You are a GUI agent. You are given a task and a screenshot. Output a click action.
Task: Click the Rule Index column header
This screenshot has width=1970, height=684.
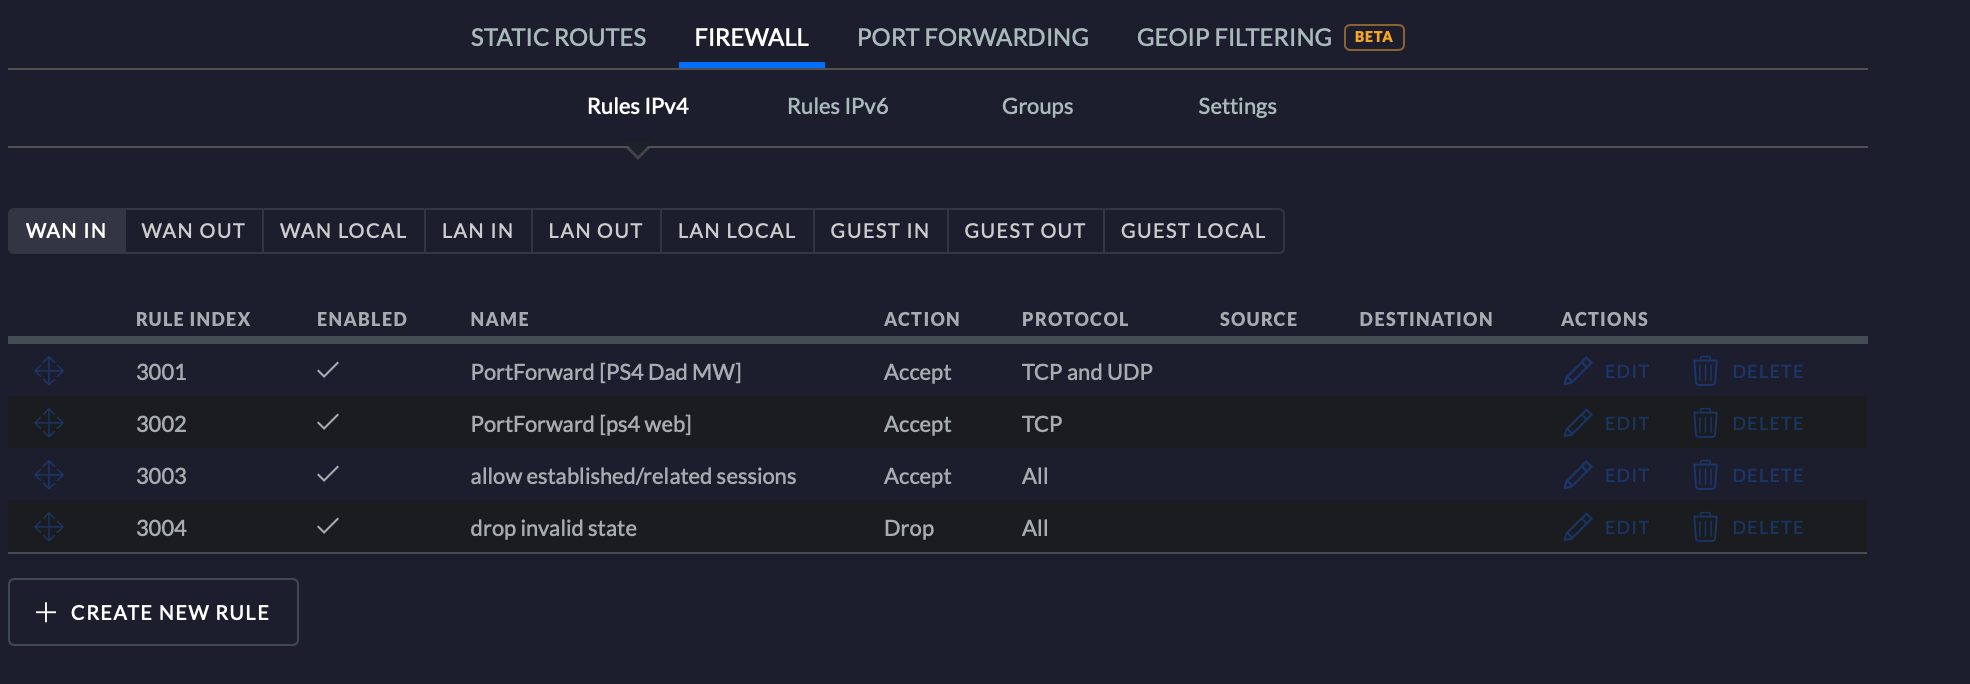(x=193, y=319)
